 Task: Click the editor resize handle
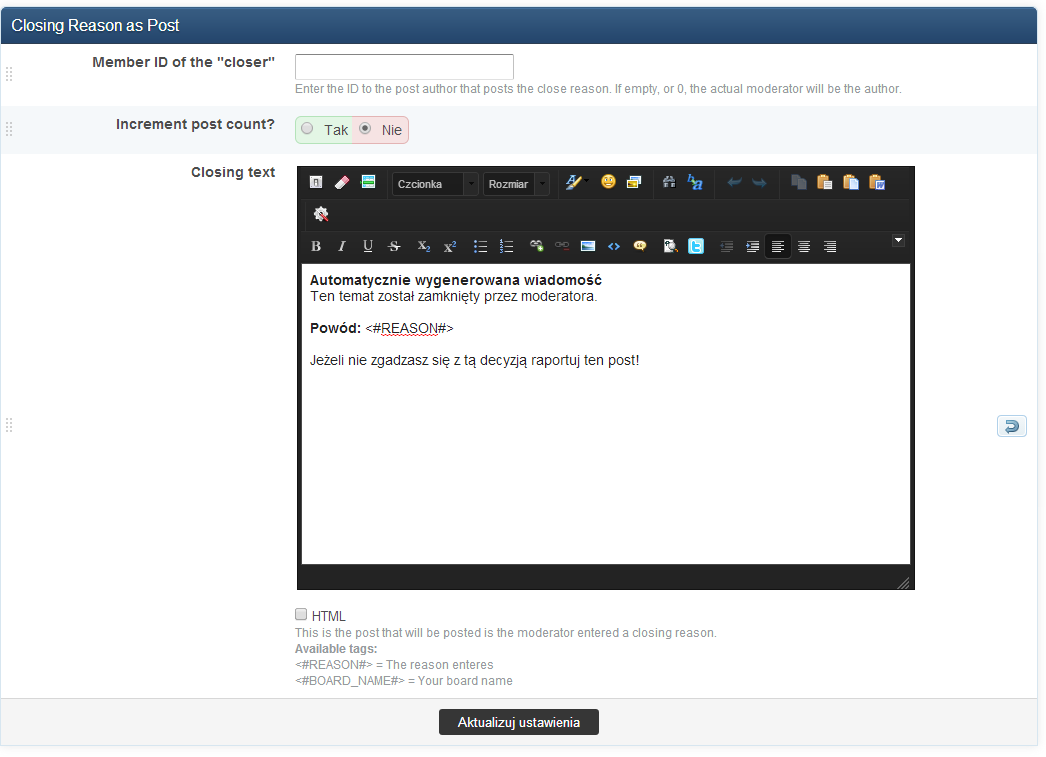(x=903, y=582)
